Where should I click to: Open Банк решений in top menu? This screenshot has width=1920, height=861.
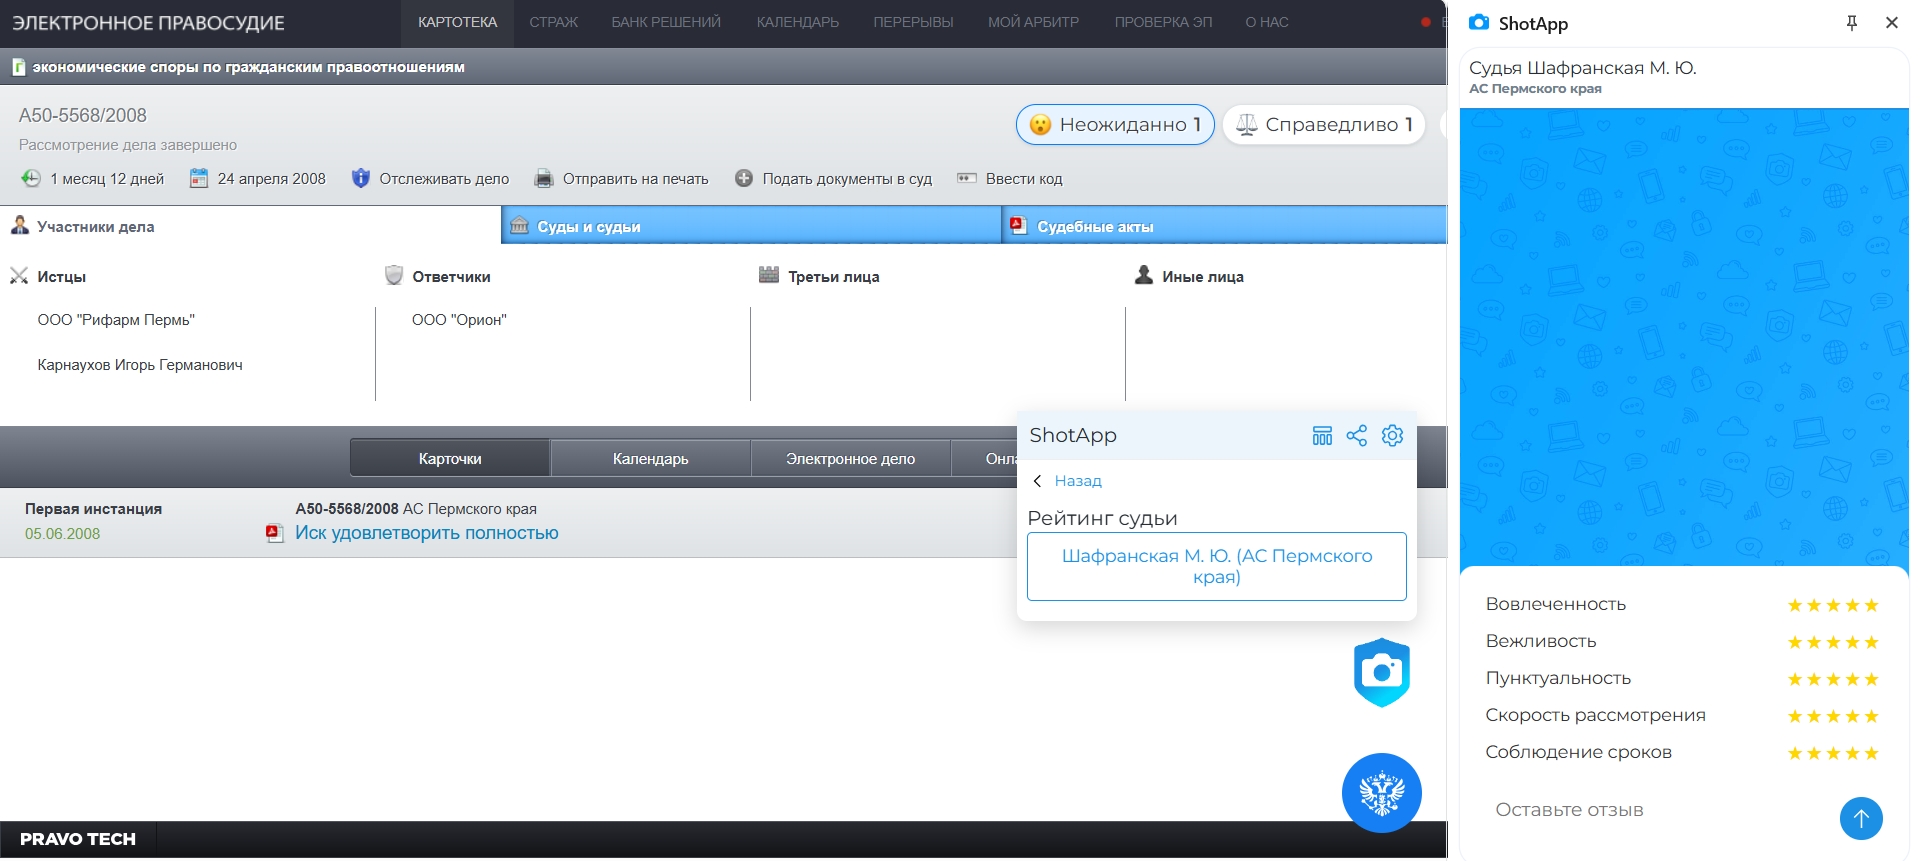666,22
